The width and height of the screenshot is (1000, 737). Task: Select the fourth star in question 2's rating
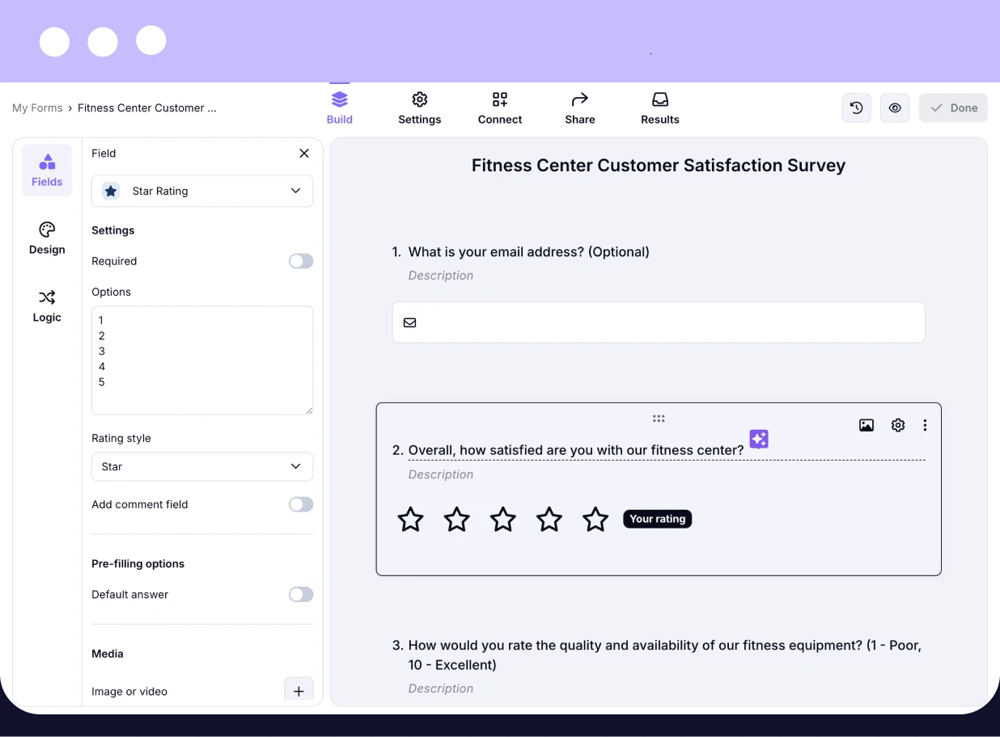549,519
